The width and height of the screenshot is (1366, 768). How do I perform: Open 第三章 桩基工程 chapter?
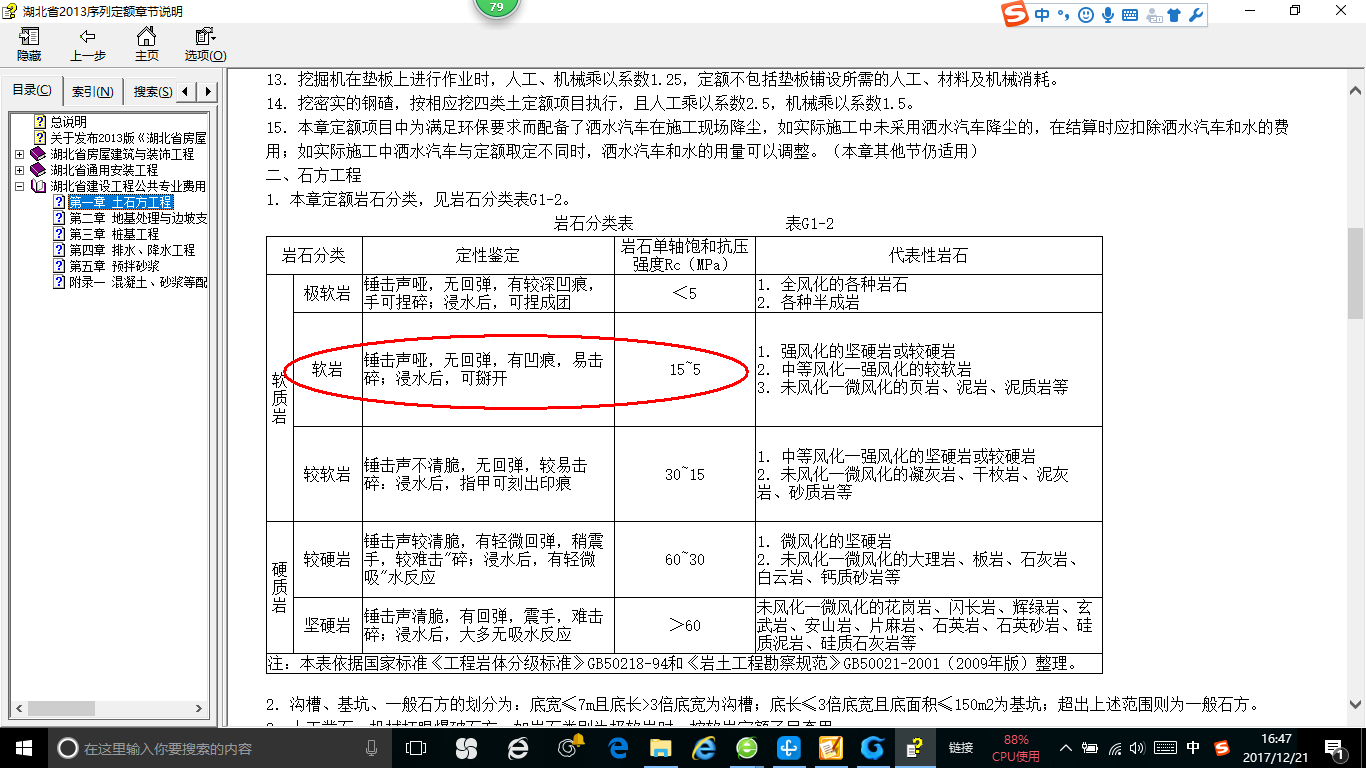[x=114, y=234]
